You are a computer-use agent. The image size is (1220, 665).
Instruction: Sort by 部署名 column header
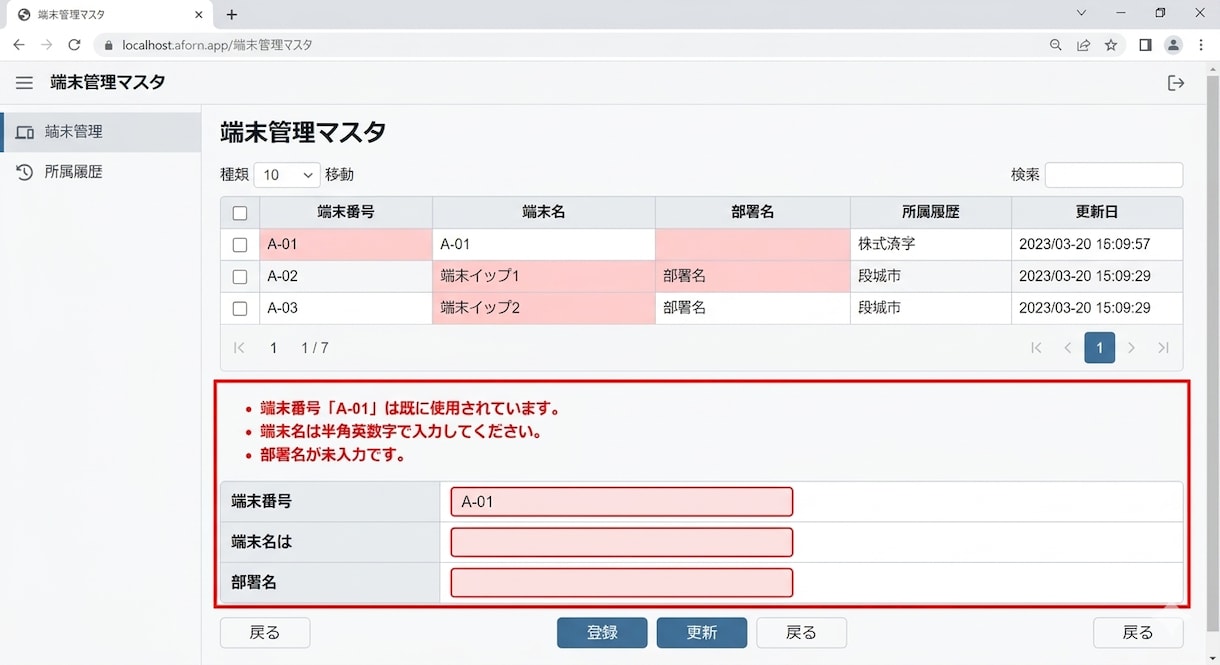tap(753, 212)
